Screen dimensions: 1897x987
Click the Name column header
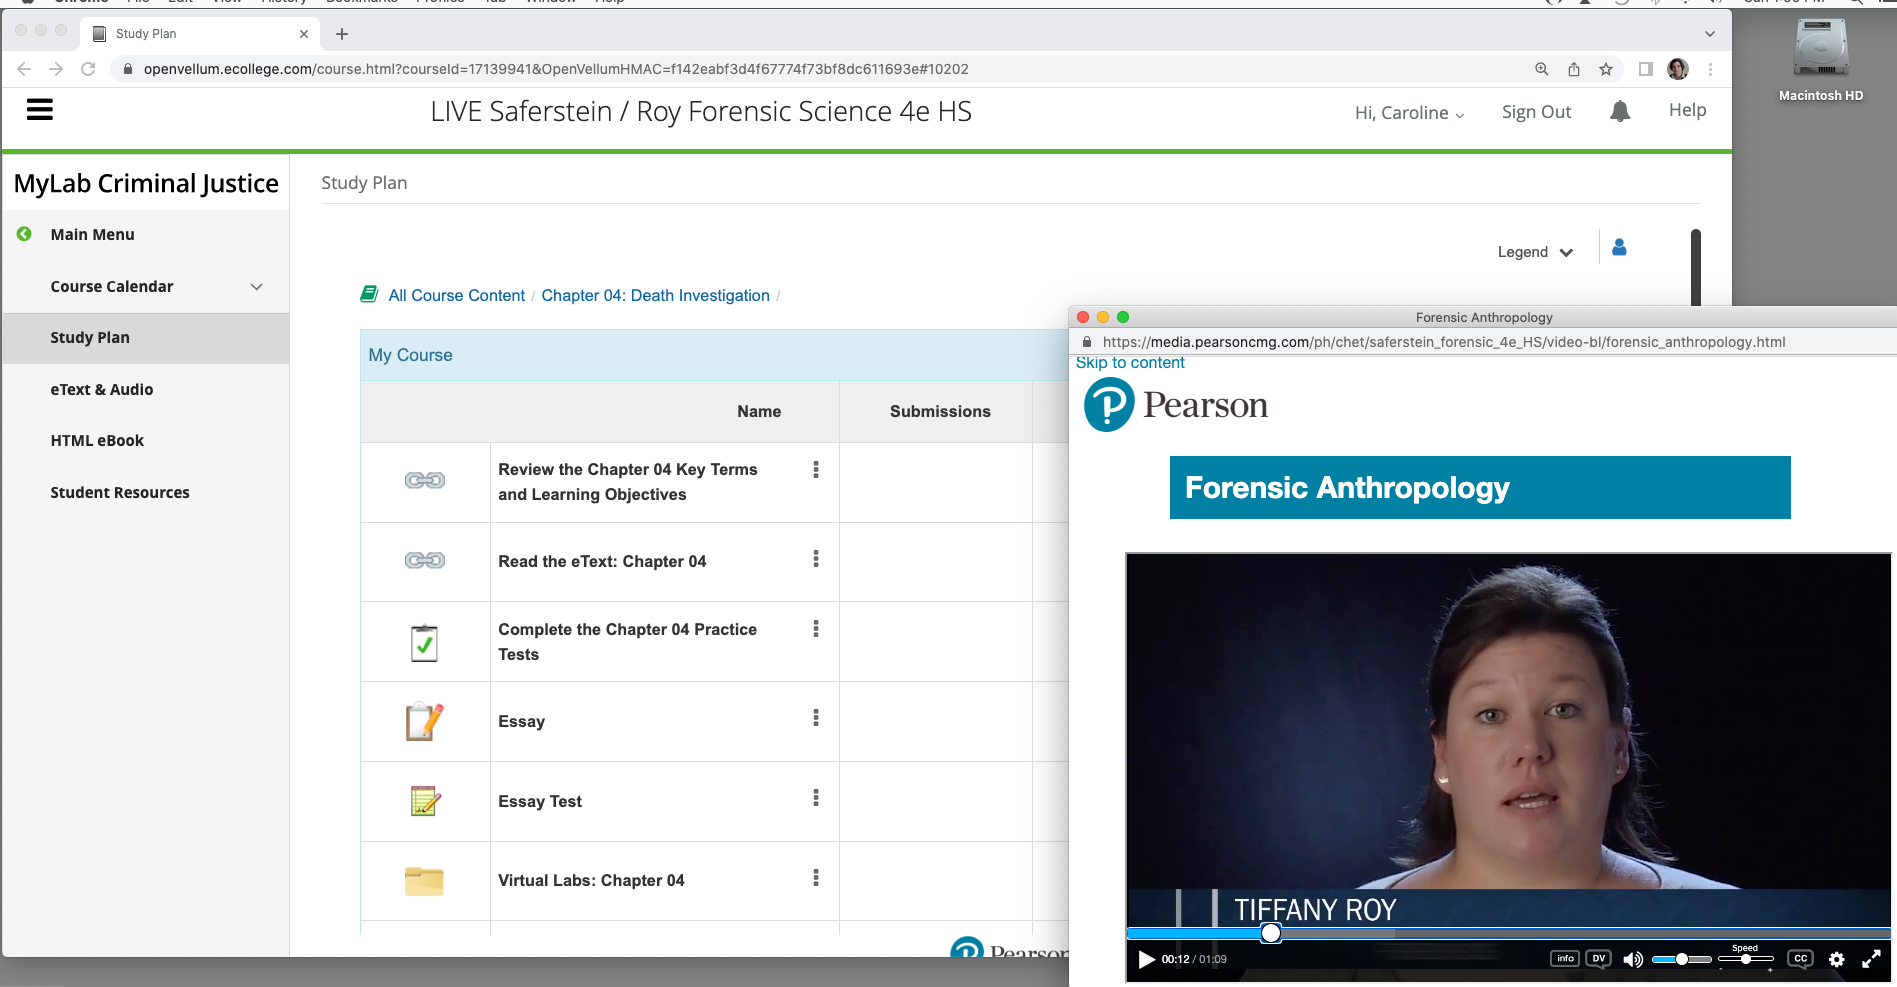click(x=759, y=411)
